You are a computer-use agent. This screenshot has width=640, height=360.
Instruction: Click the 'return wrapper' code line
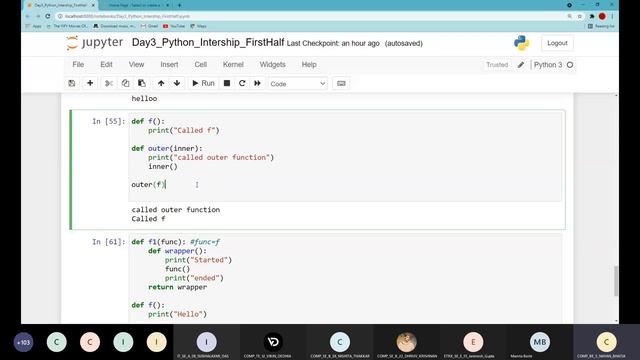pos(178,287)
